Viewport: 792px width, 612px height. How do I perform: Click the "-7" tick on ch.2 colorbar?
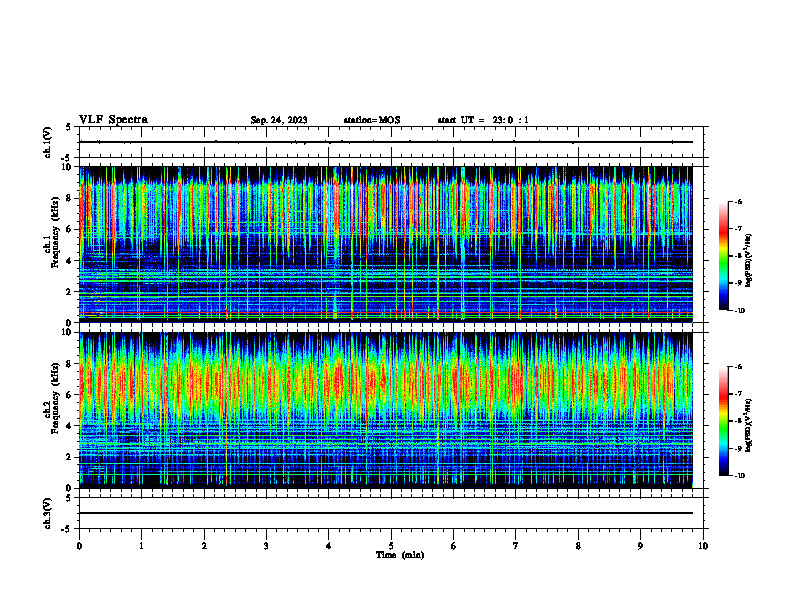pos(738,394)
